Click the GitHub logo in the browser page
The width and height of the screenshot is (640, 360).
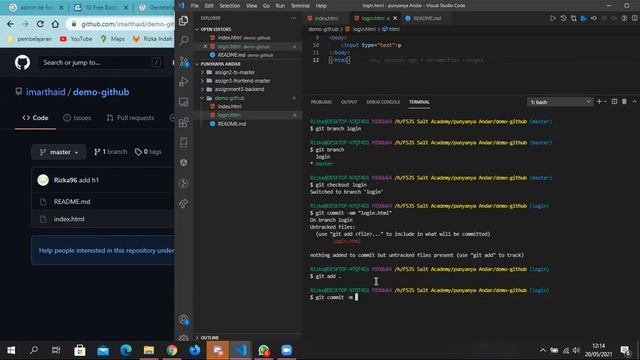coord(22,62)
